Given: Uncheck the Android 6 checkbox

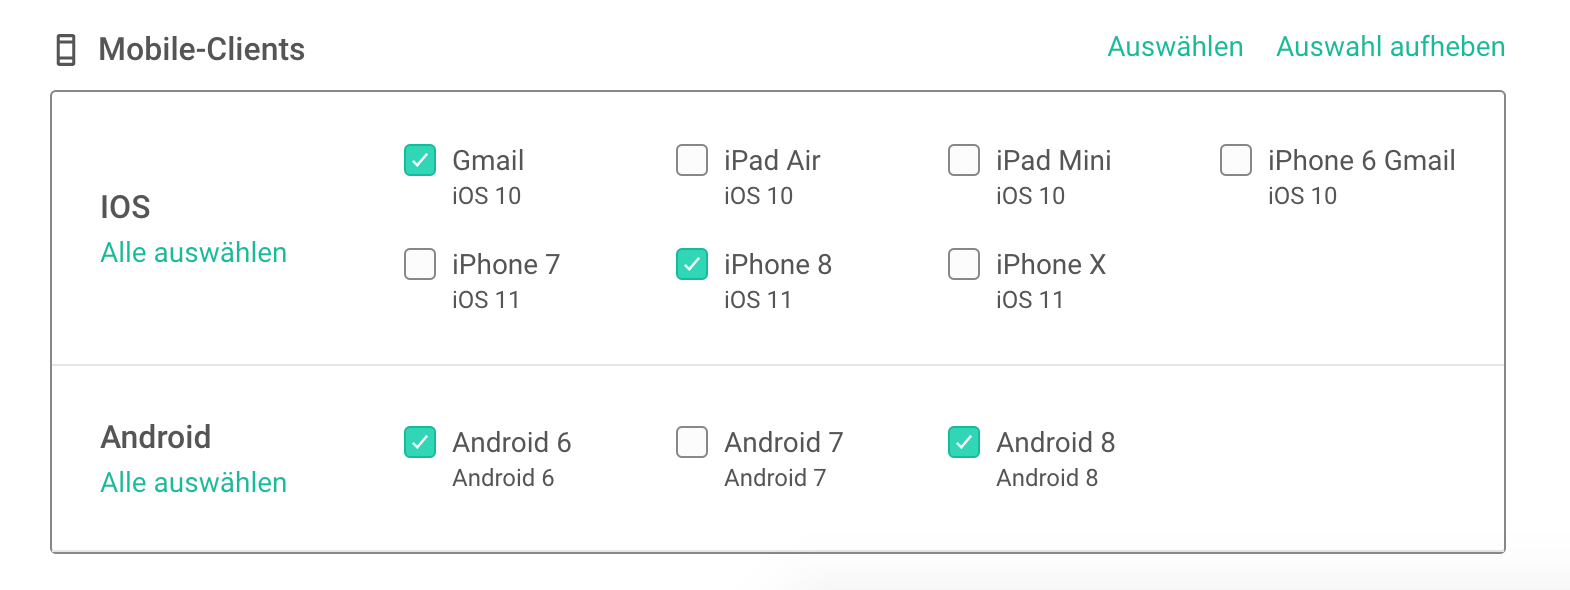Looking at the screenshot, I should 420,442.
